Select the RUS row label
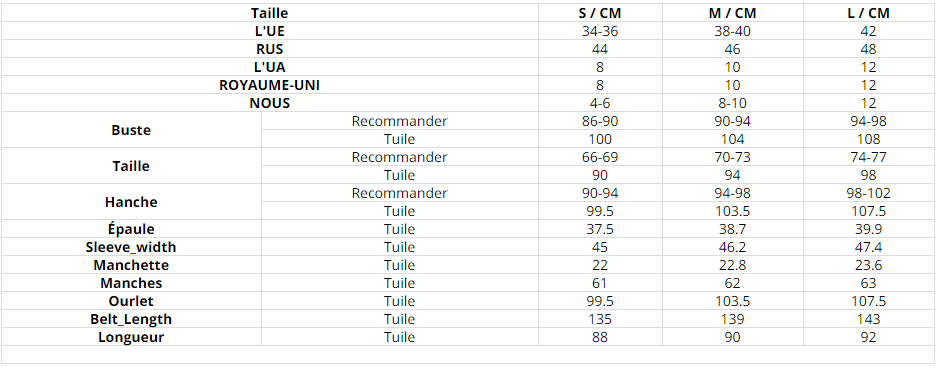 270,49
